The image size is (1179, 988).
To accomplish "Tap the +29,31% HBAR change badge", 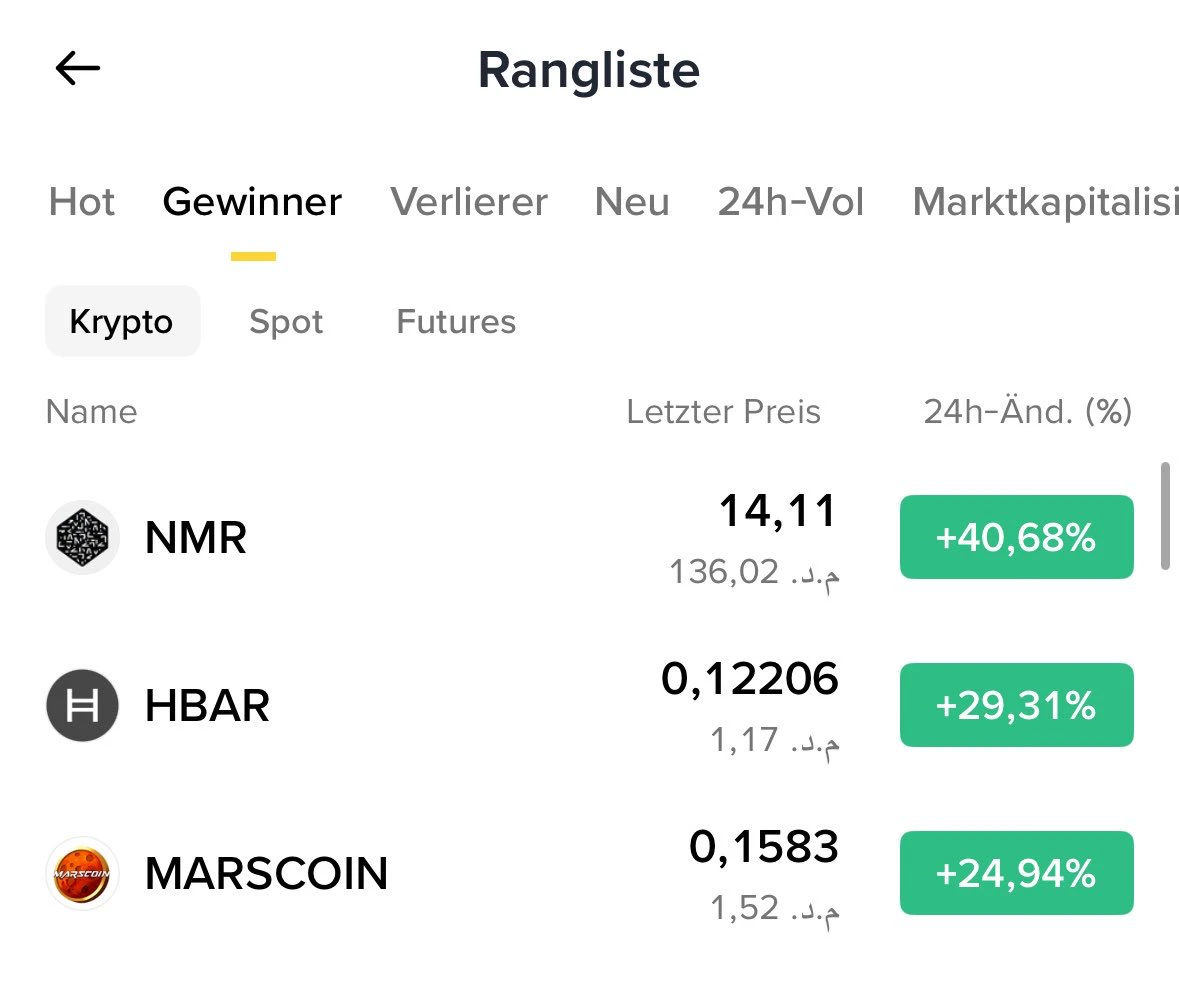I will pos(1017,705).
